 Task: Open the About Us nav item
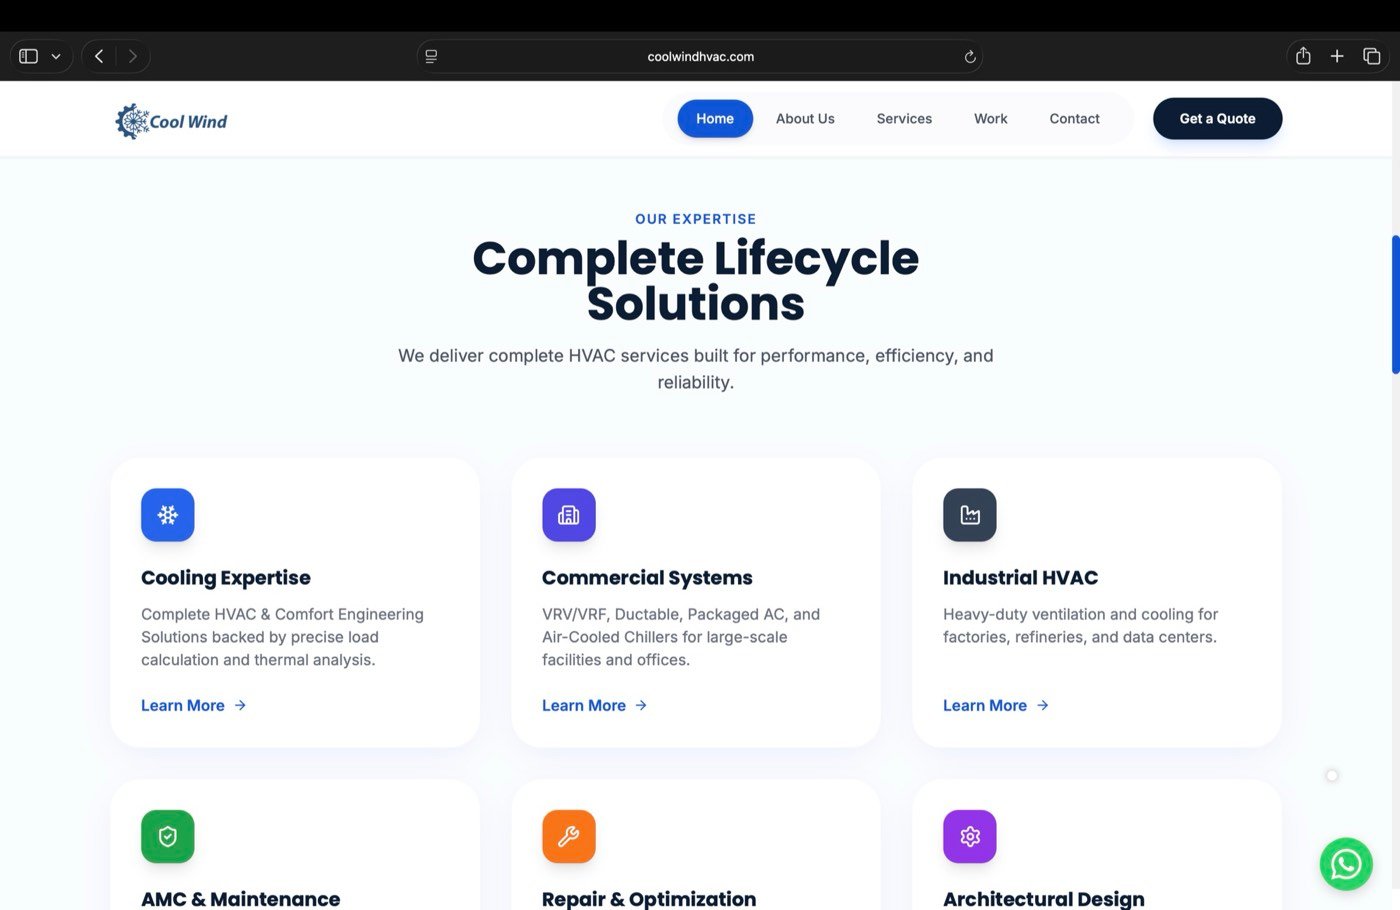point(805,119)
